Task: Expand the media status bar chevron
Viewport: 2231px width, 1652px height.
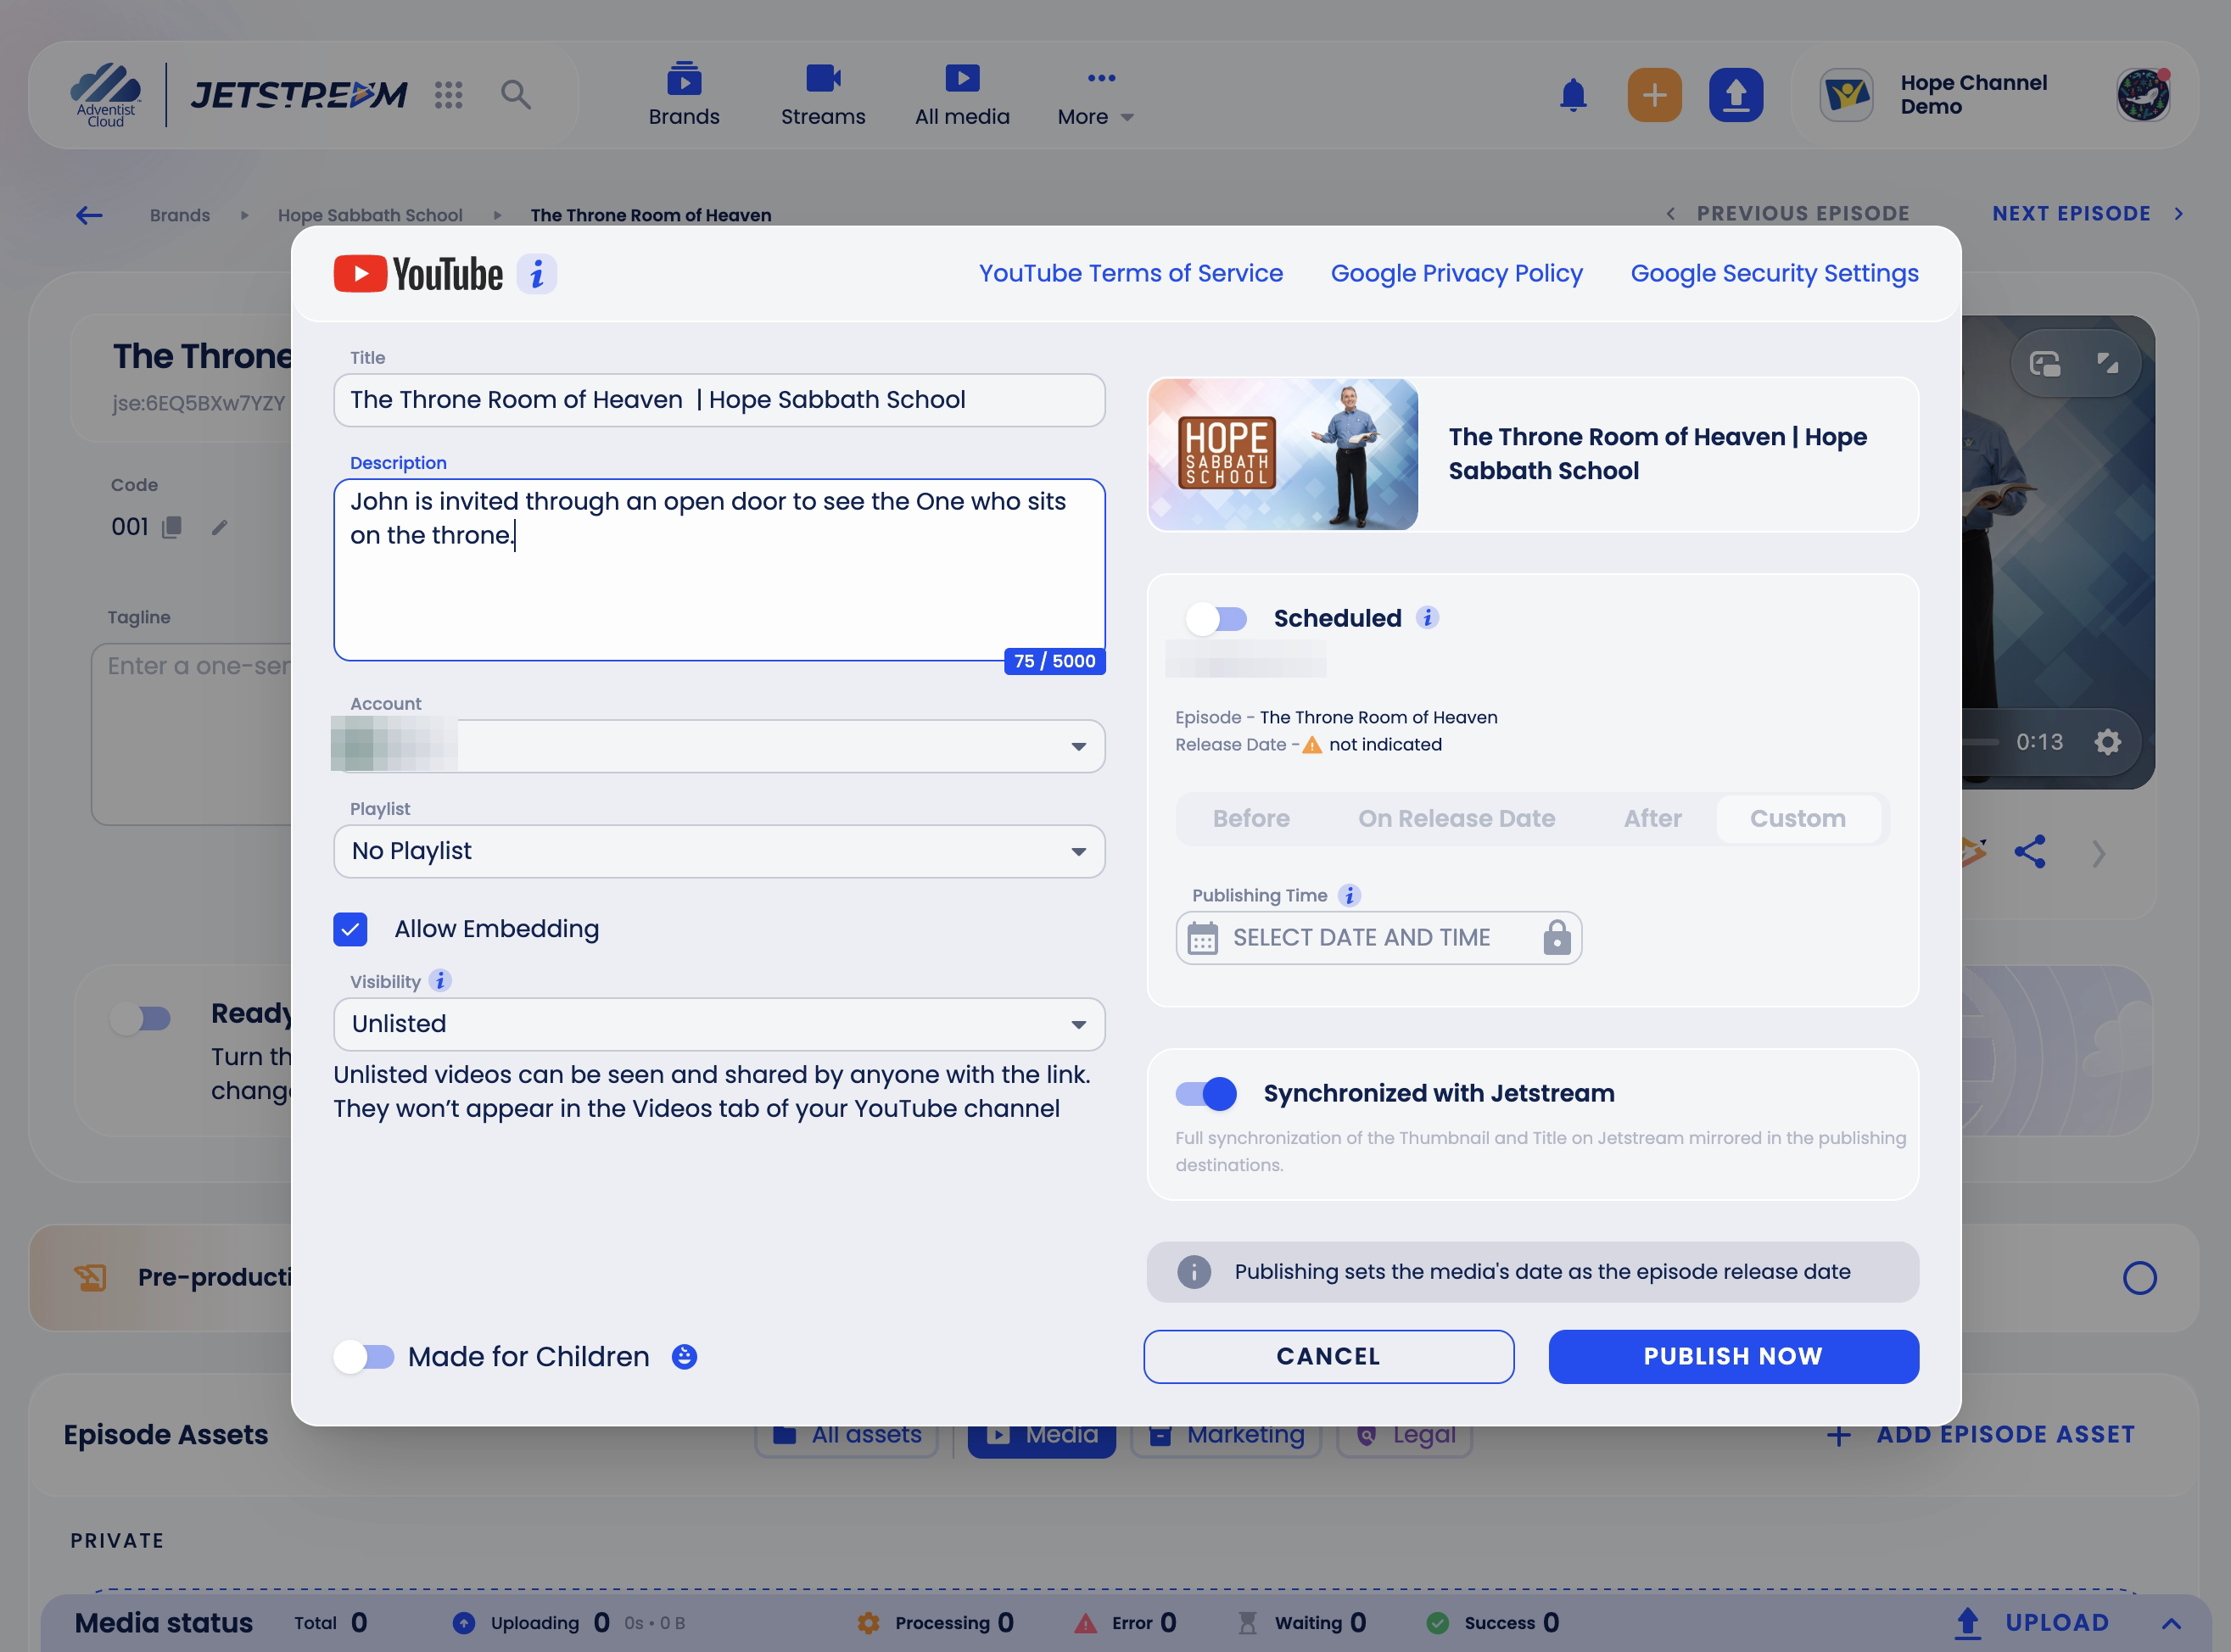Action: click(2171, 1622)
